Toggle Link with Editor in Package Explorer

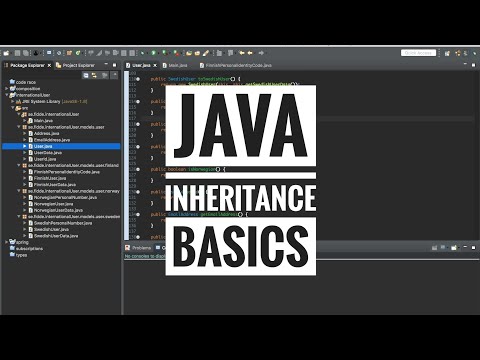pyautogui.click(x=94, y=75)
